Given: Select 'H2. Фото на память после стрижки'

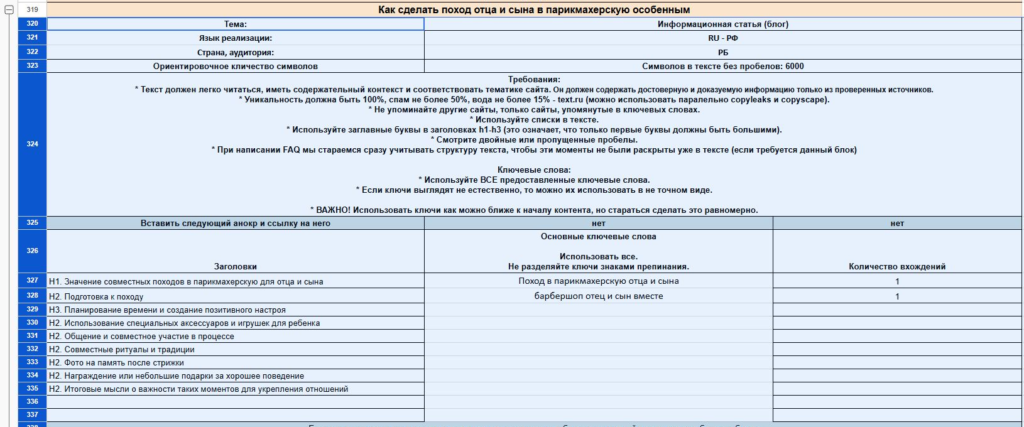Looking at the screenshot, I should (235, 362).
